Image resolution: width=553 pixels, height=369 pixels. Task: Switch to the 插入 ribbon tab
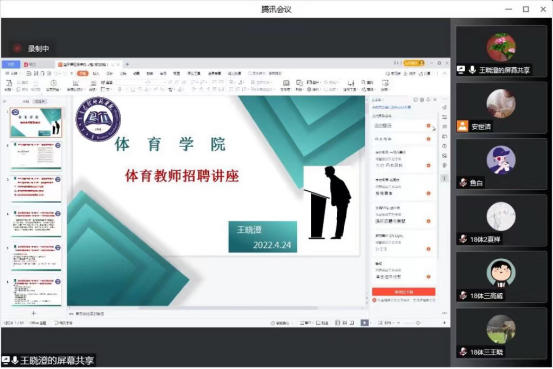[96, 73]
